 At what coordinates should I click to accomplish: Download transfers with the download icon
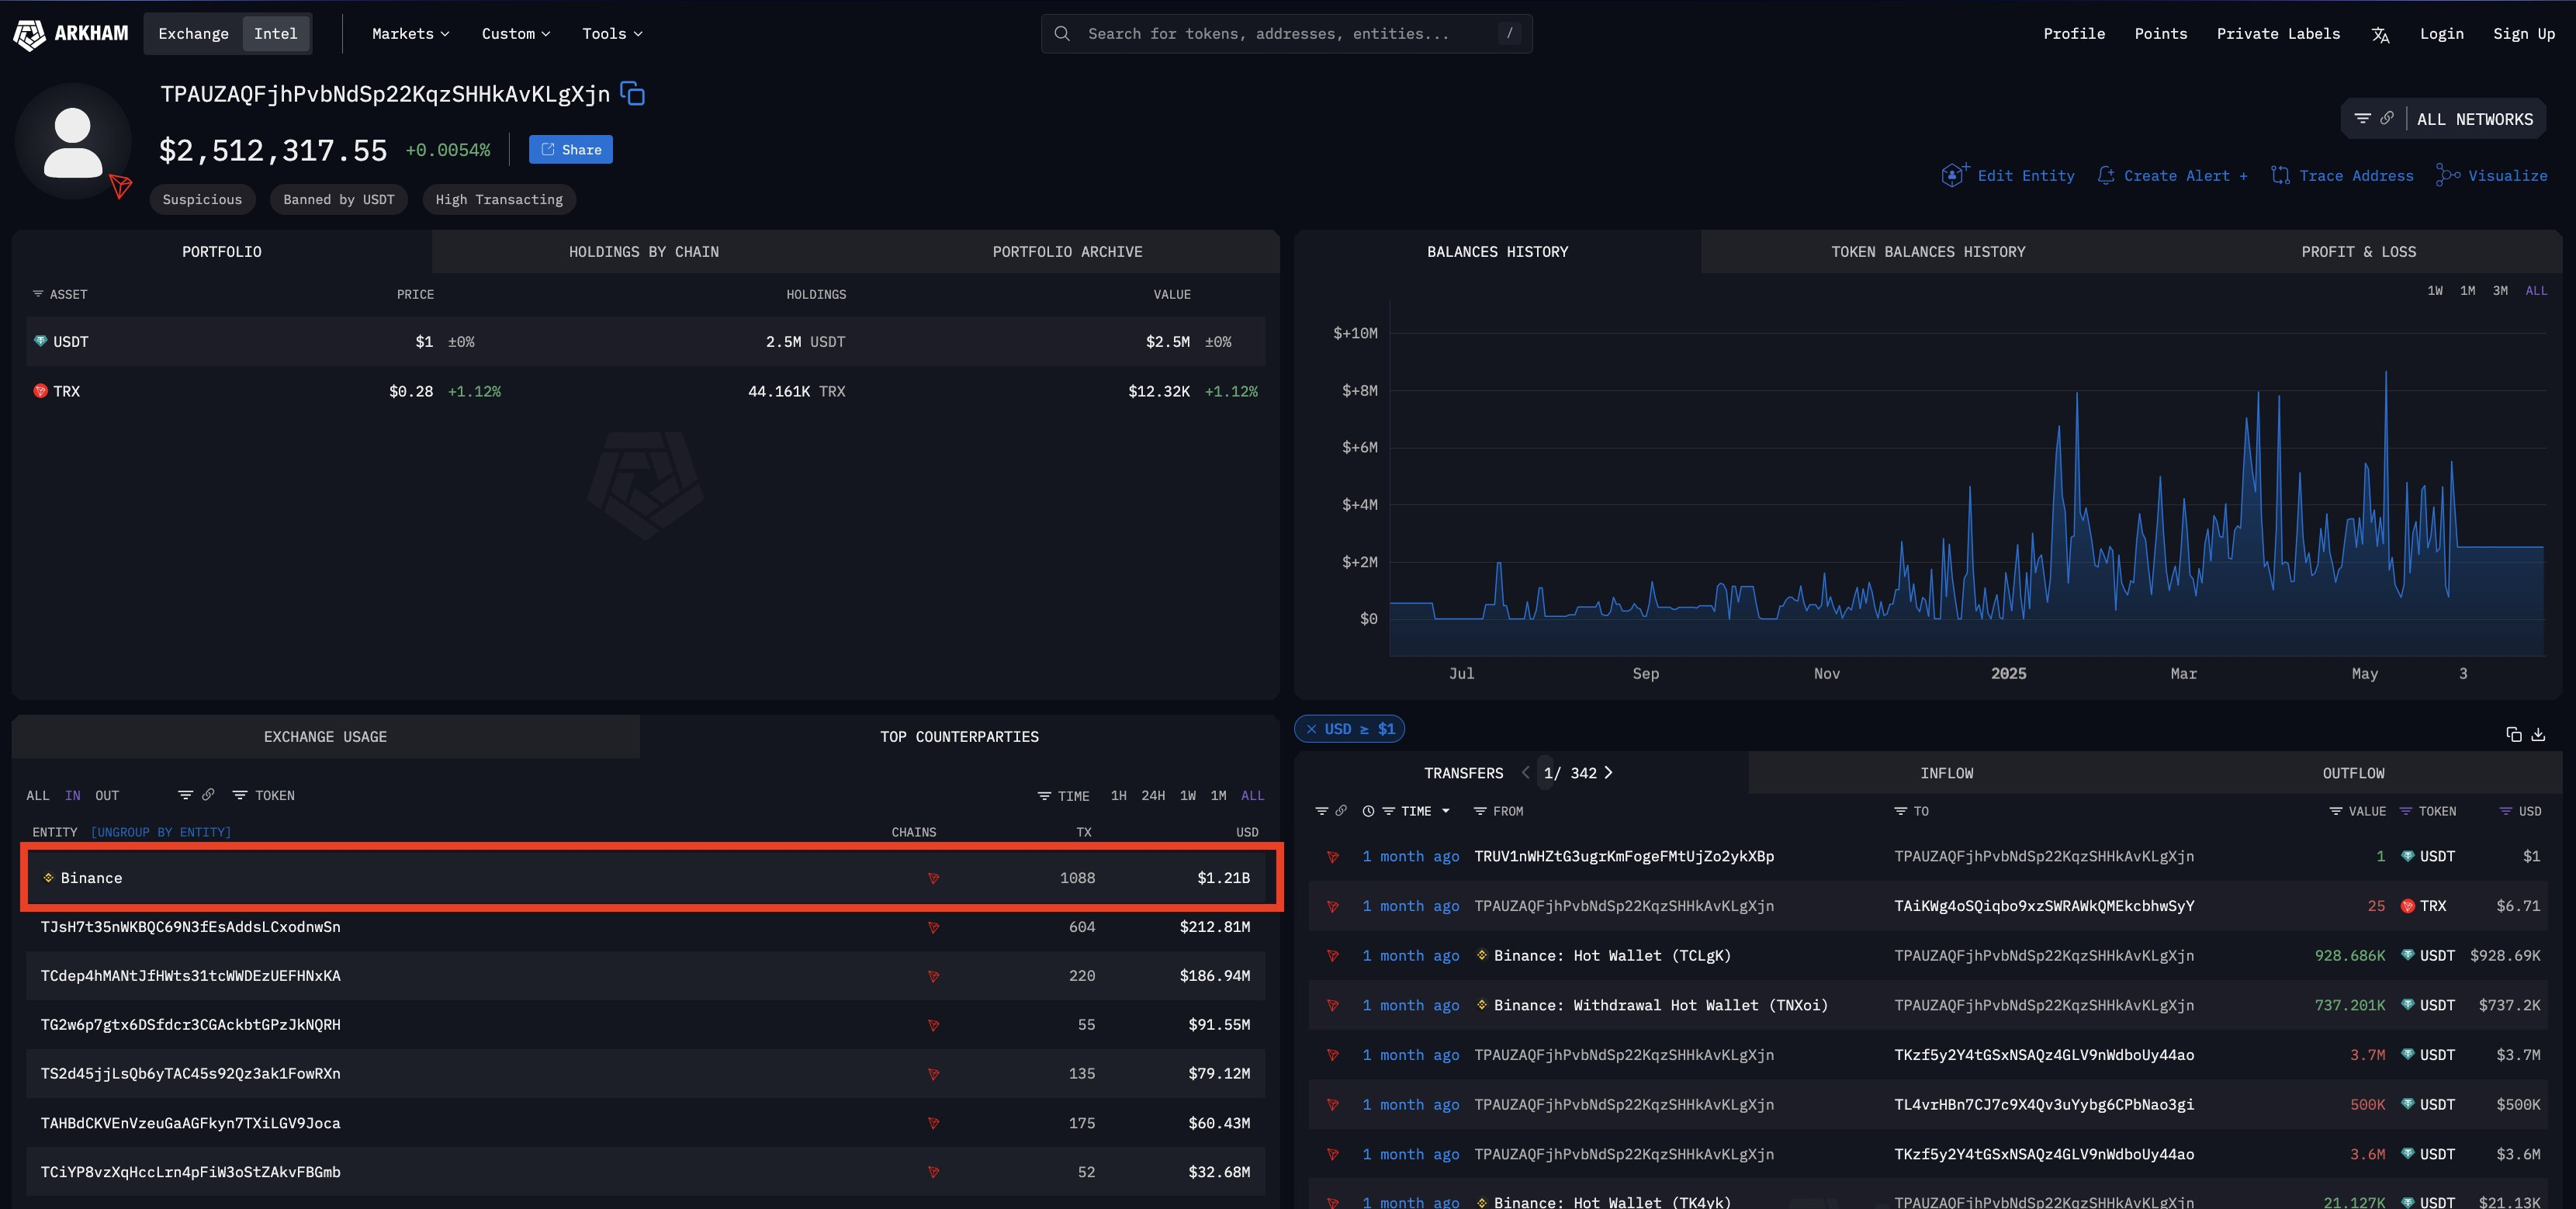point(2538,734)
